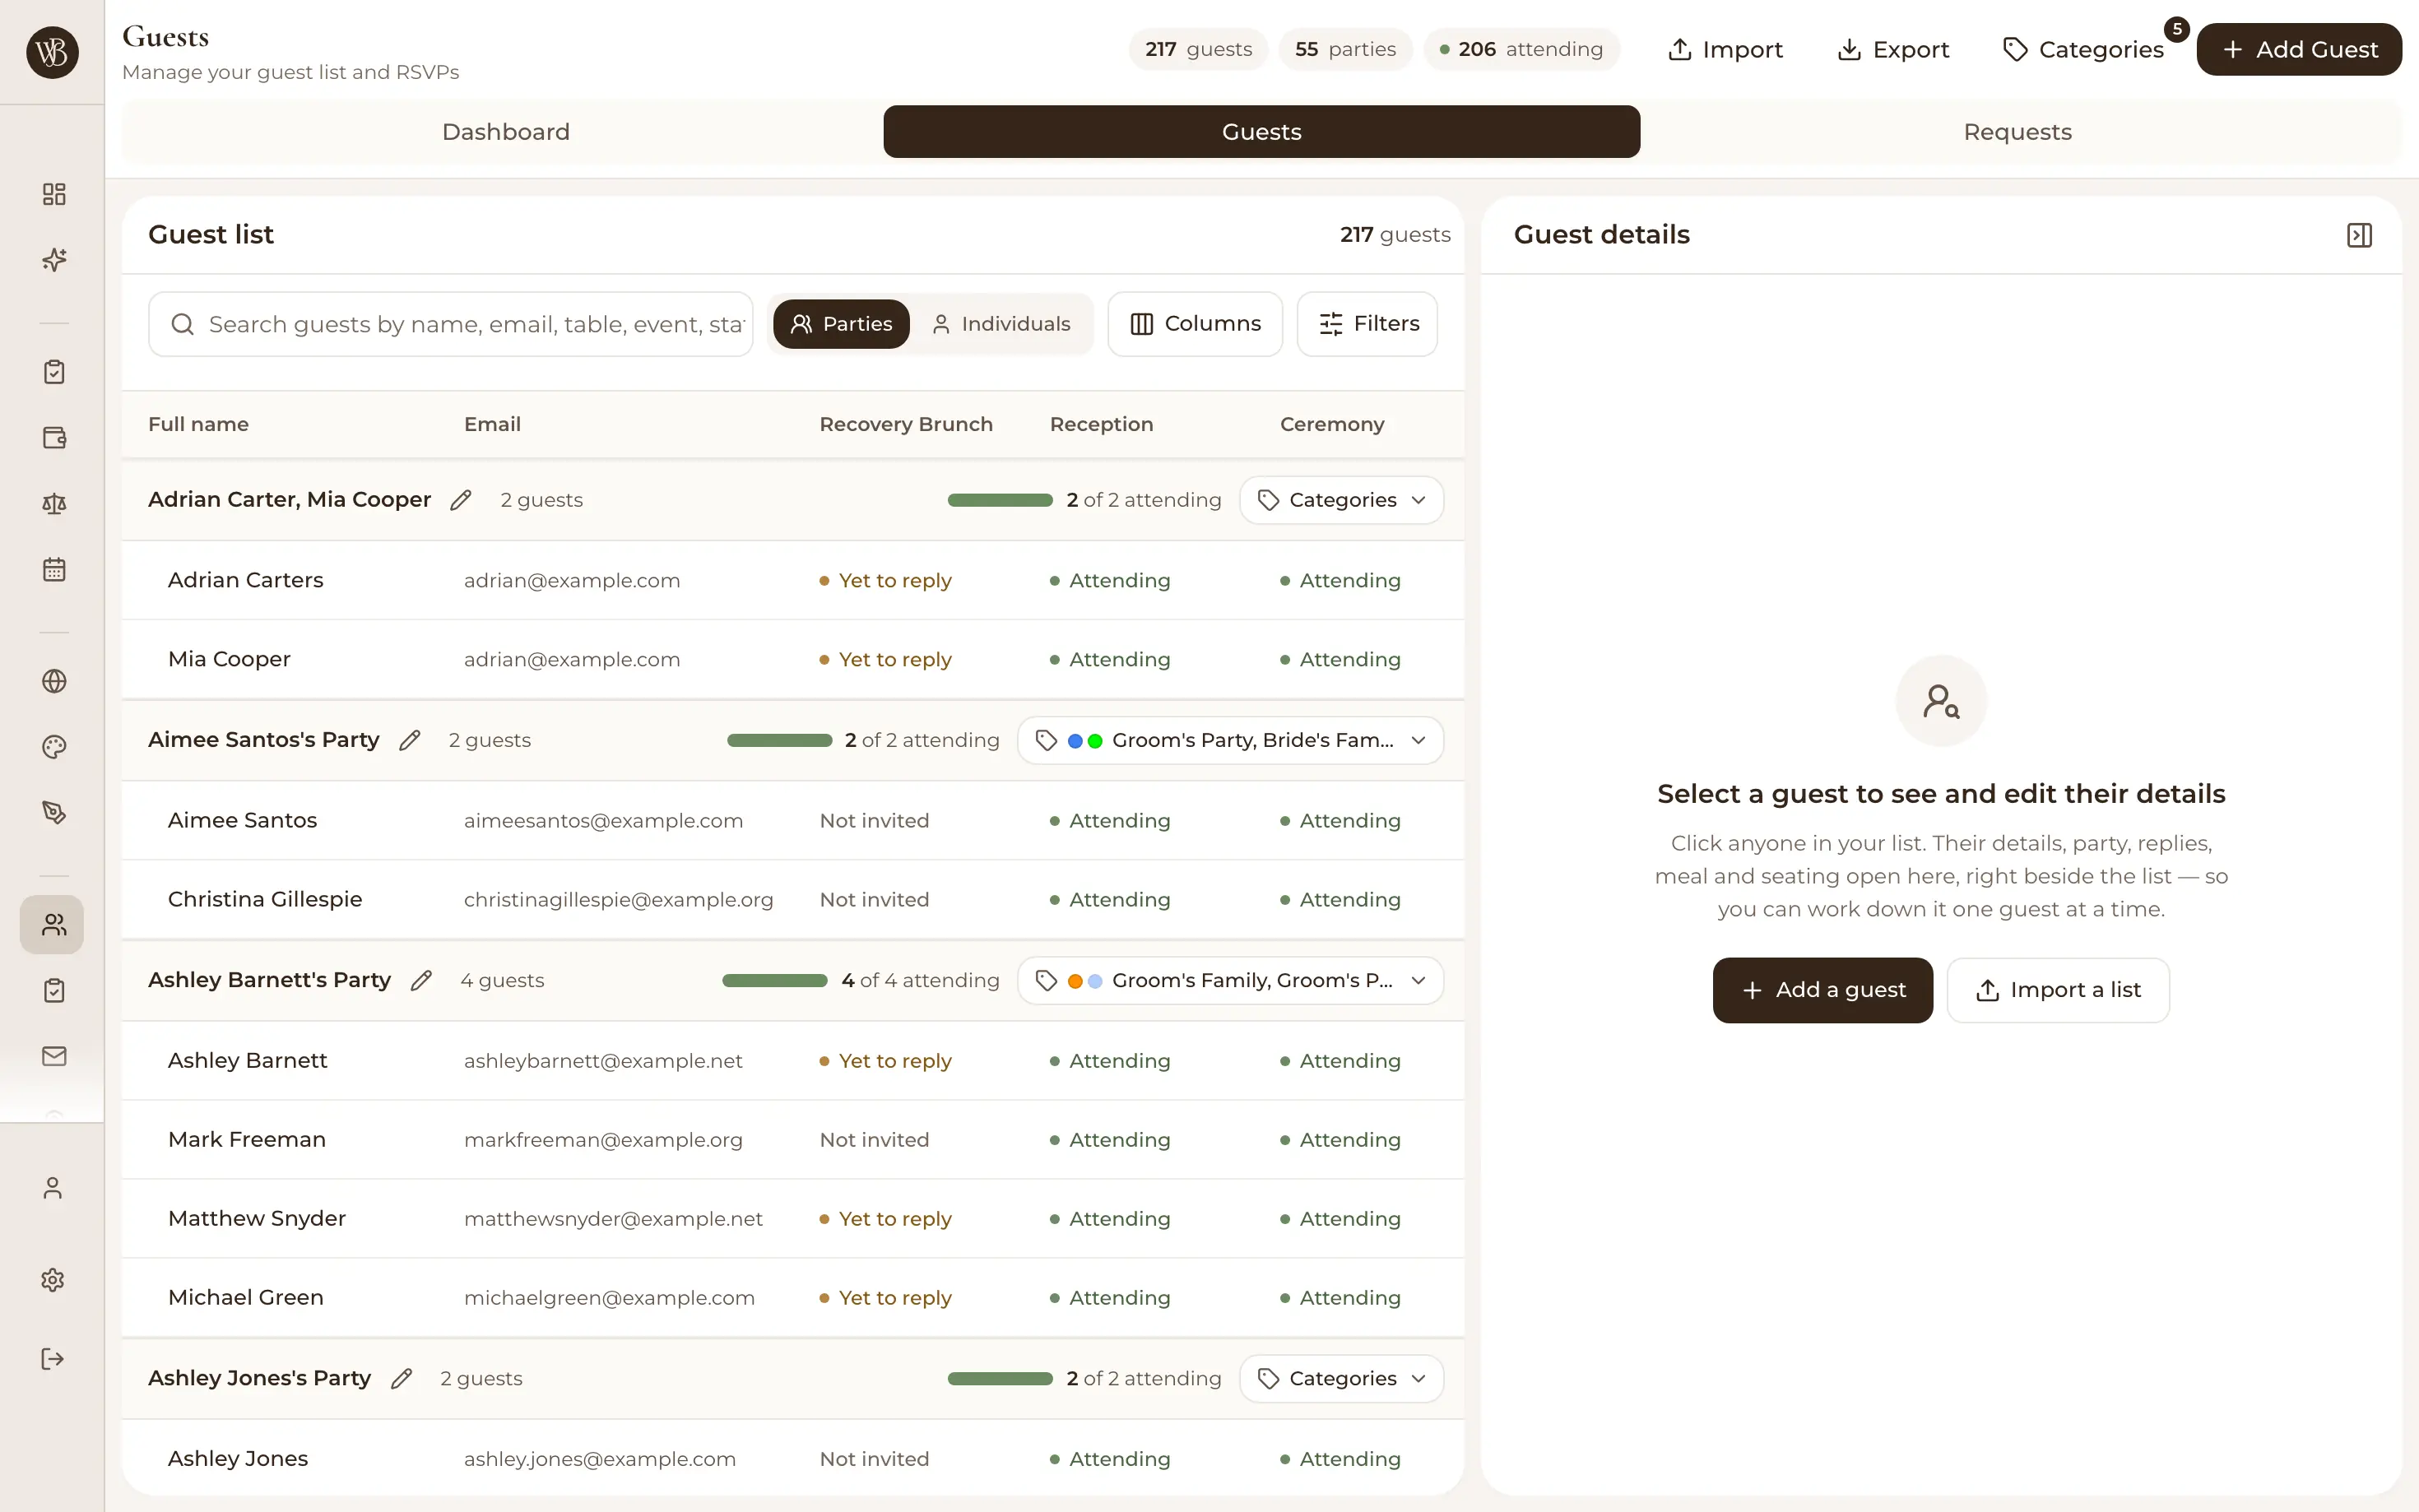
Task: Click Import a list button
Action: [2058, 990]
